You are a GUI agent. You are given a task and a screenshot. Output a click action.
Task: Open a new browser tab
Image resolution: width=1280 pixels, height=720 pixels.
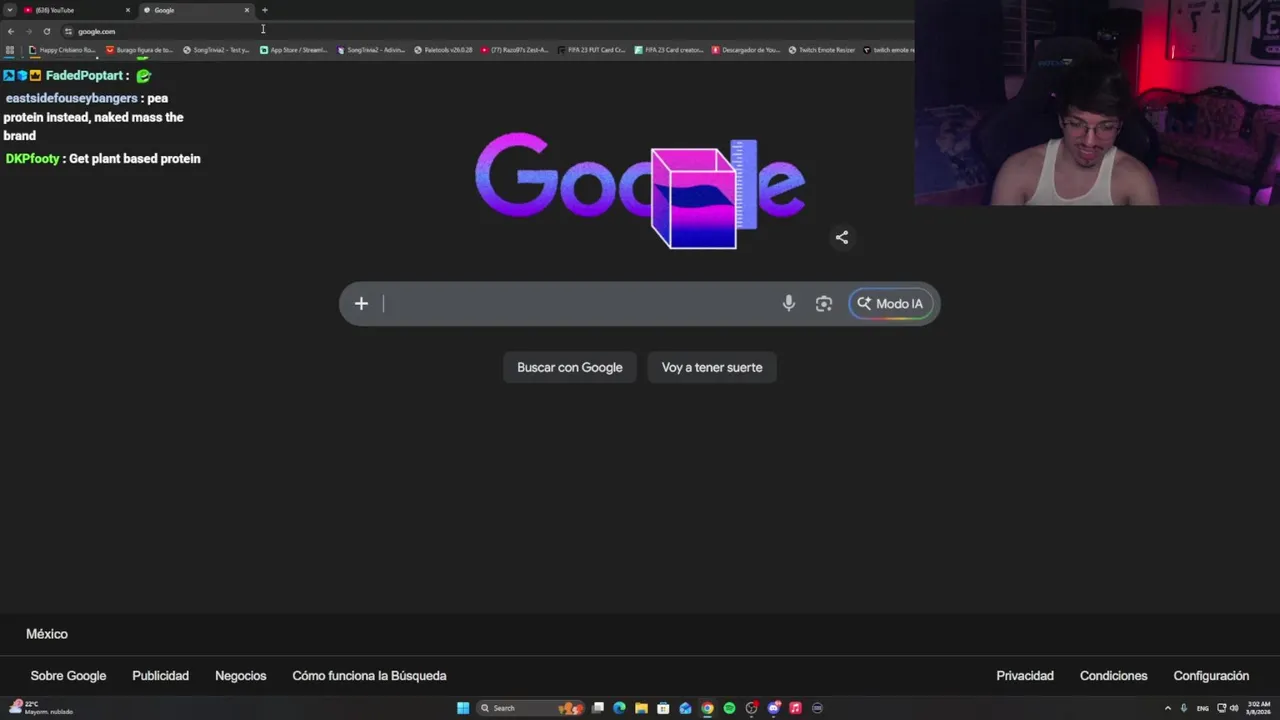click(x=265, y=10)
